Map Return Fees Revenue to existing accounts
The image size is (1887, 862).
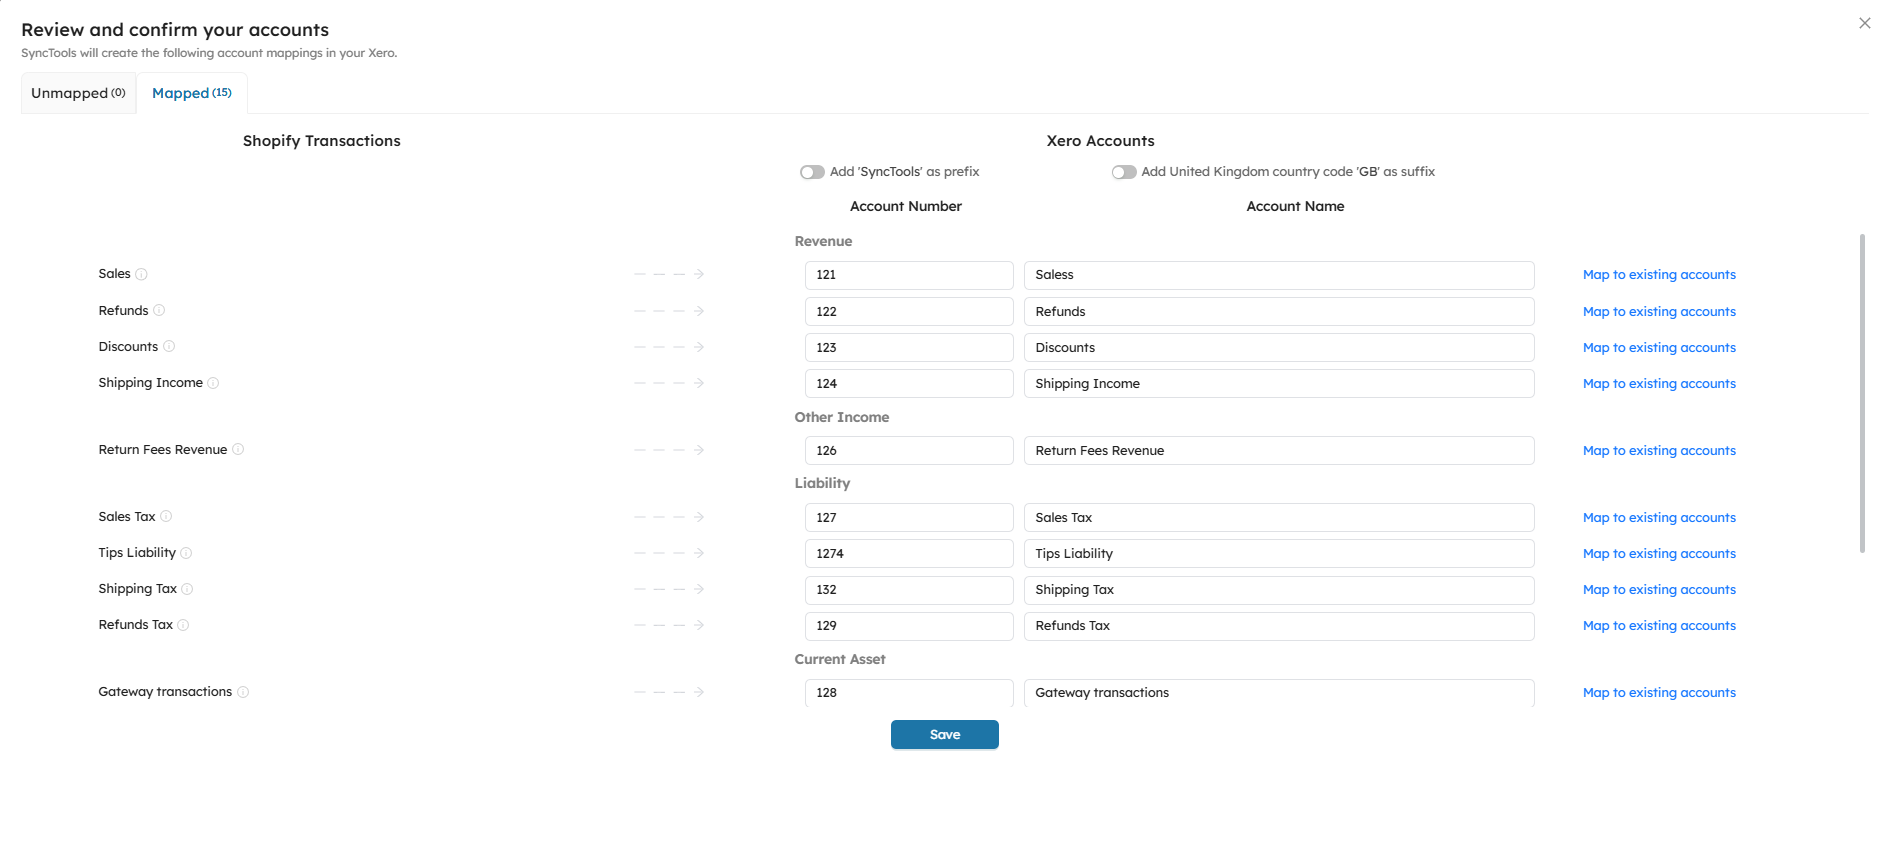(1659, 450)
